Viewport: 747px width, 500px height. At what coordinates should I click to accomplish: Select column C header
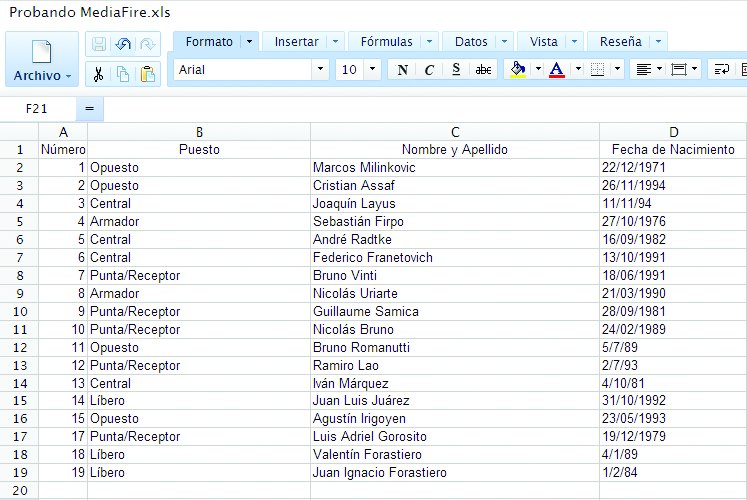455,132
